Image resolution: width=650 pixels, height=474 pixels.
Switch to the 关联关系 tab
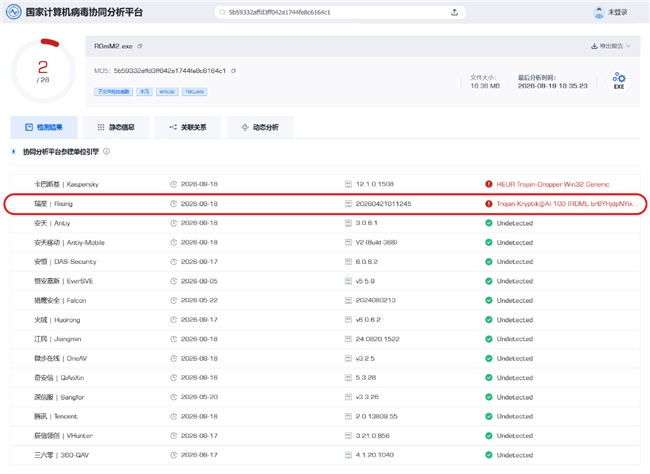(x=188, y=127)
